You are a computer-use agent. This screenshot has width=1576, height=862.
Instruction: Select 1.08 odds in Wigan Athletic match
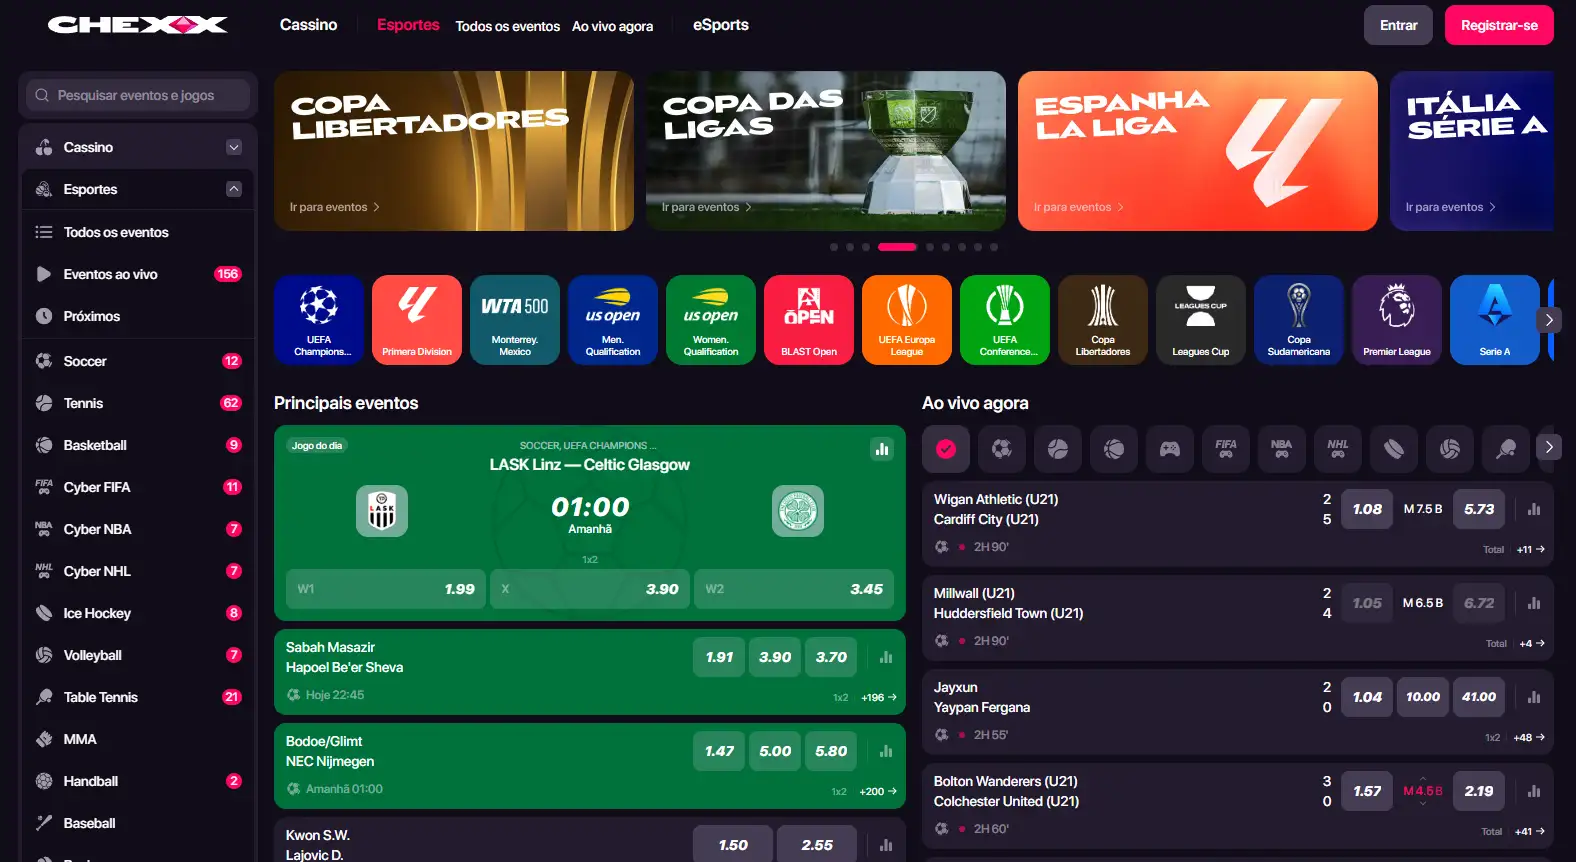(1367, 509)
